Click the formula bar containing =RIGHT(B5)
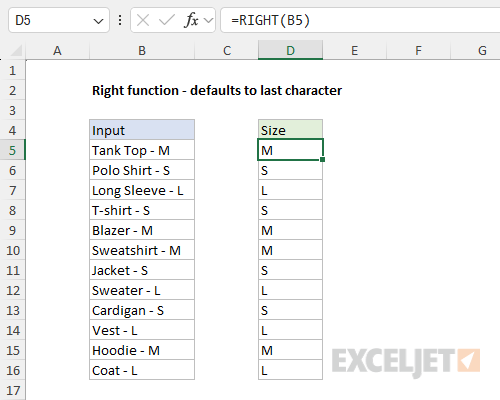This screenshot has width=500, height=400. (360, 21)
